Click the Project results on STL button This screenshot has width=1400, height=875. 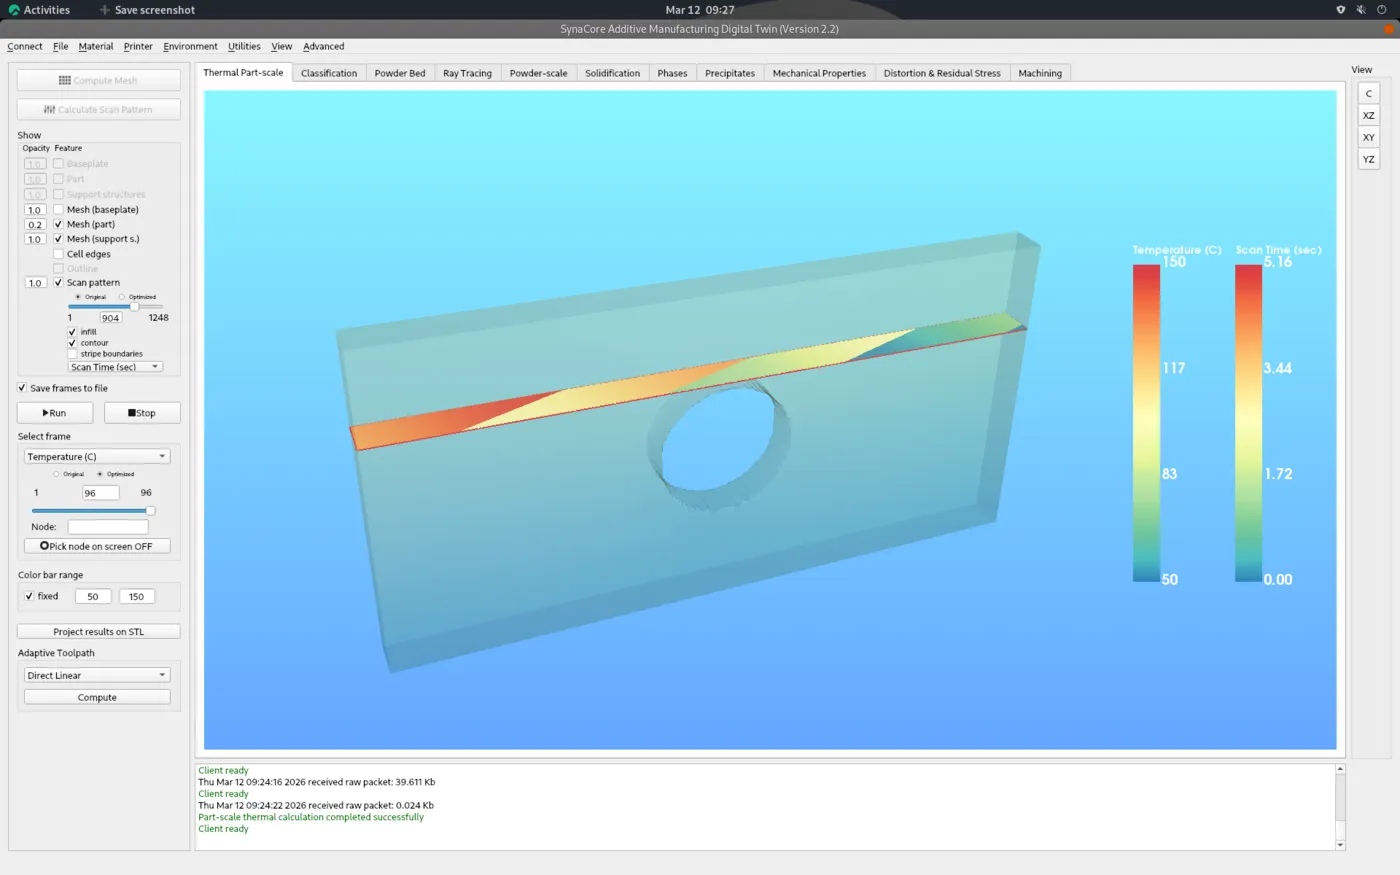click(x=98, y=632)
